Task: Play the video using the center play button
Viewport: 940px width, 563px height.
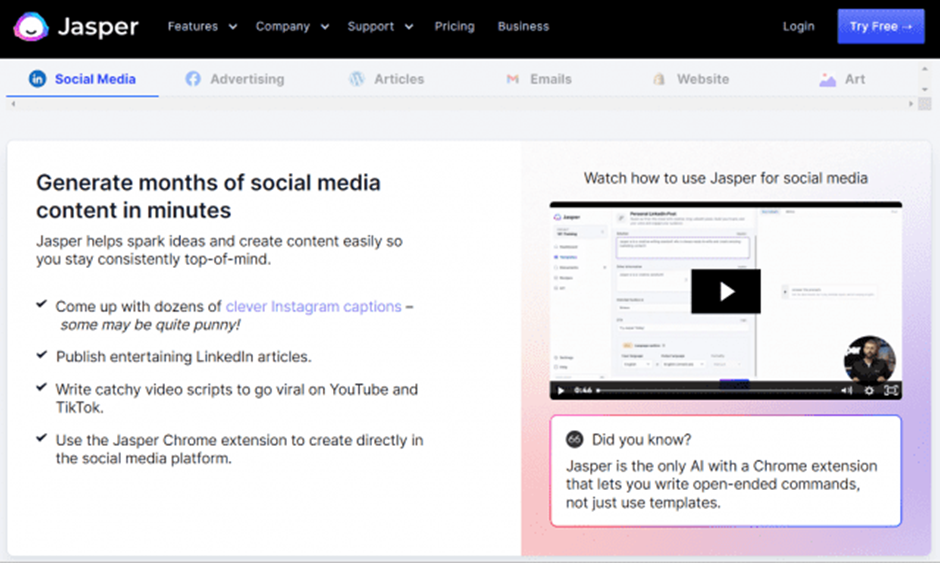Action: click(726, 291)
